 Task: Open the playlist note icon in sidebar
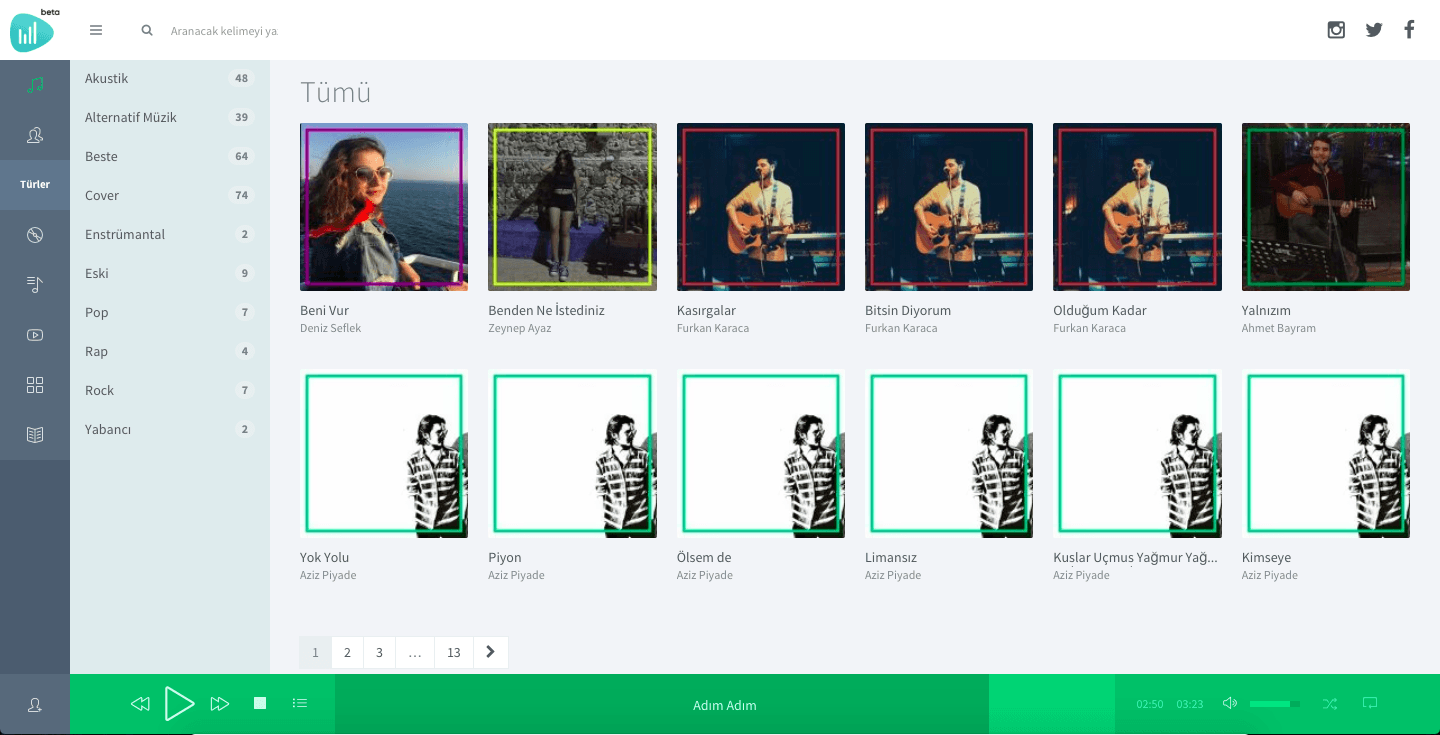[35, 285]
